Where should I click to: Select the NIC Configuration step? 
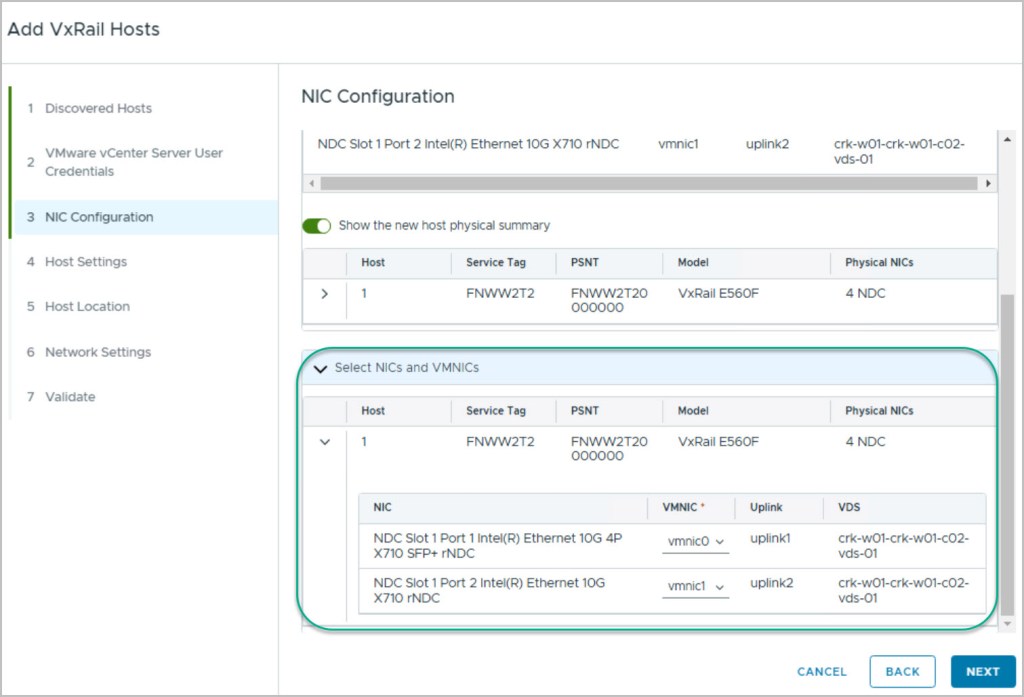(x=98, y=217)
